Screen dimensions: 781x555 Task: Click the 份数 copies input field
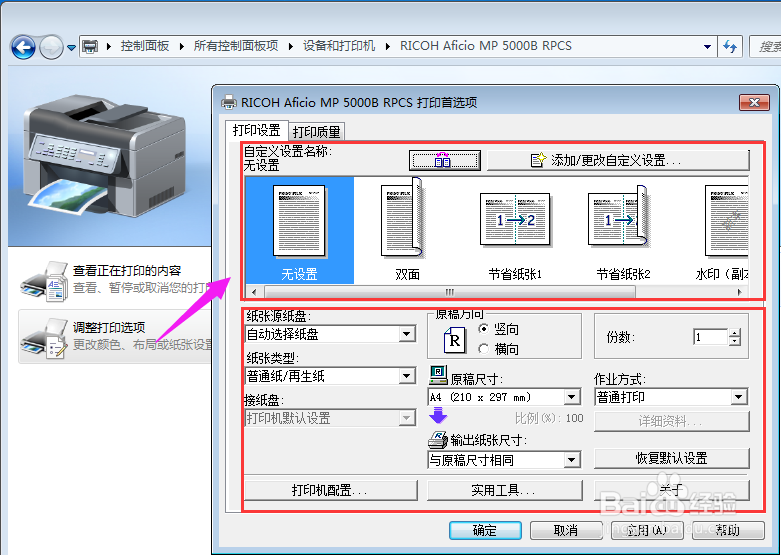click(710, 337)
